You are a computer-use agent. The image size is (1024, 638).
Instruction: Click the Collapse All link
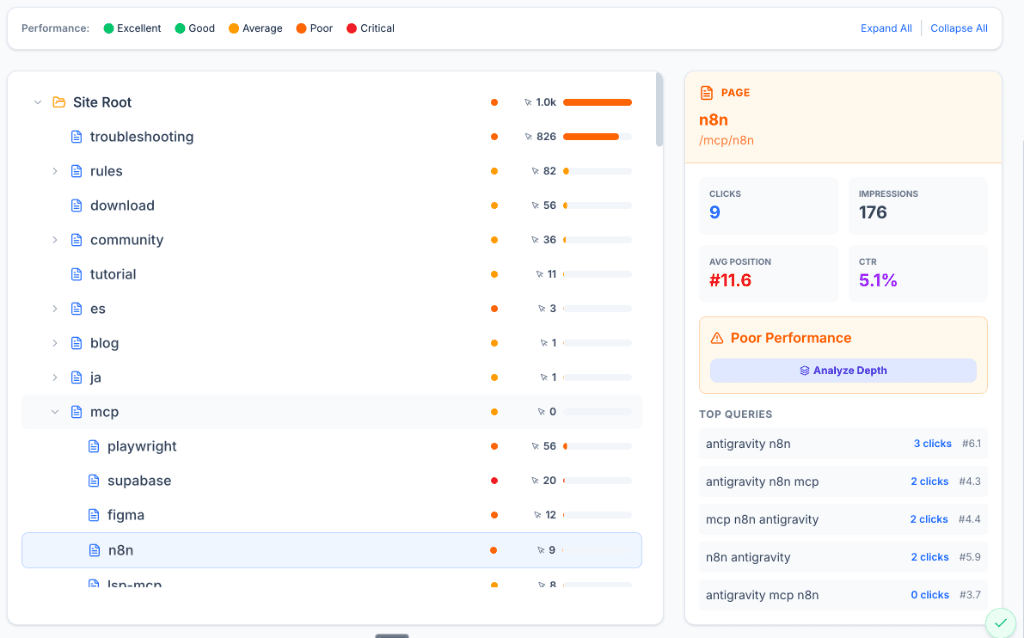958,28
